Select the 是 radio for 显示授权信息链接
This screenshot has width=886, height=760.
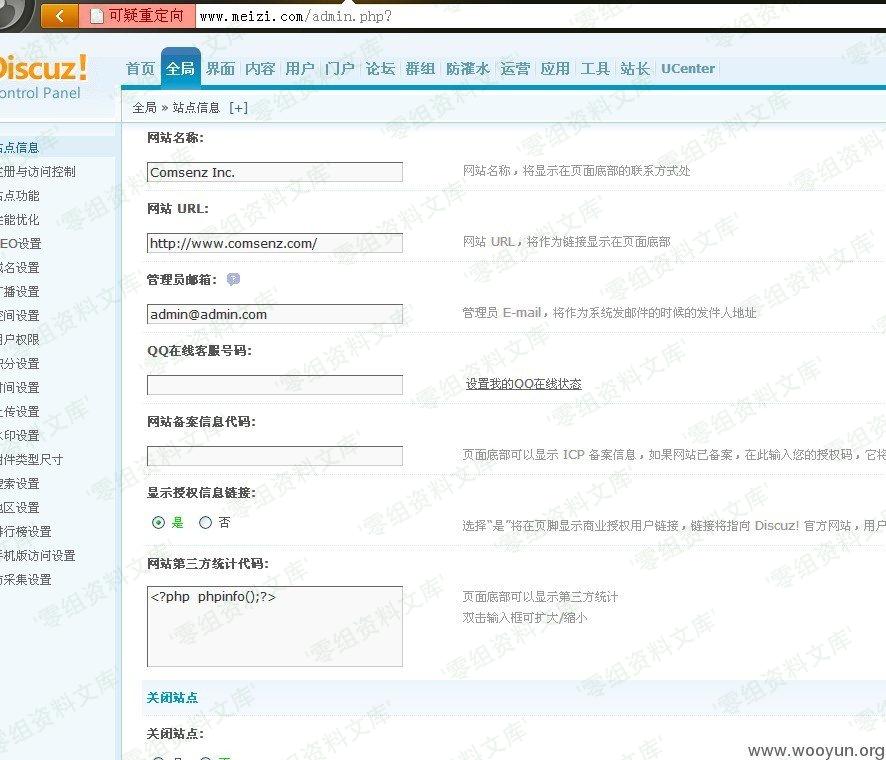(159, 522)
